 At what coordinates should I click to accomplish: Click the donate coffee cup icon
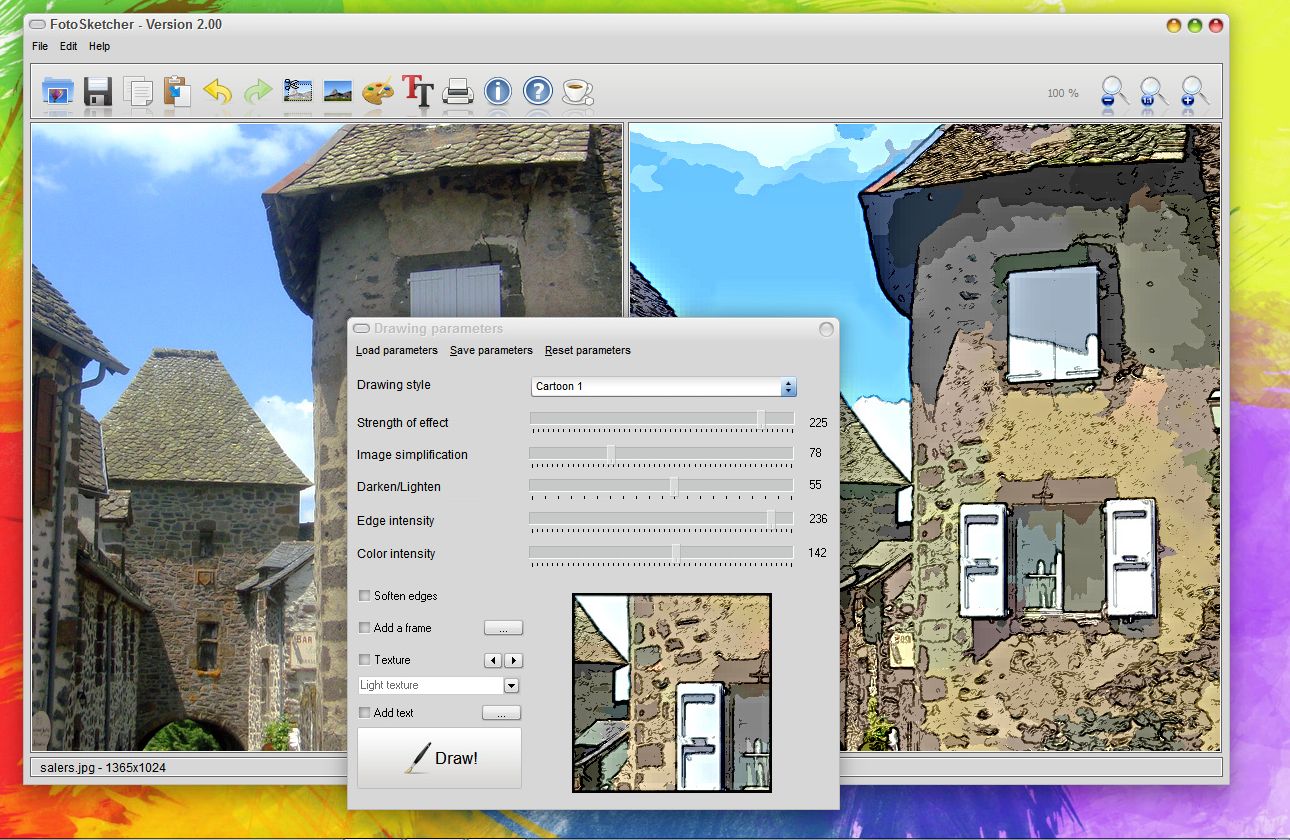point(578,92)
